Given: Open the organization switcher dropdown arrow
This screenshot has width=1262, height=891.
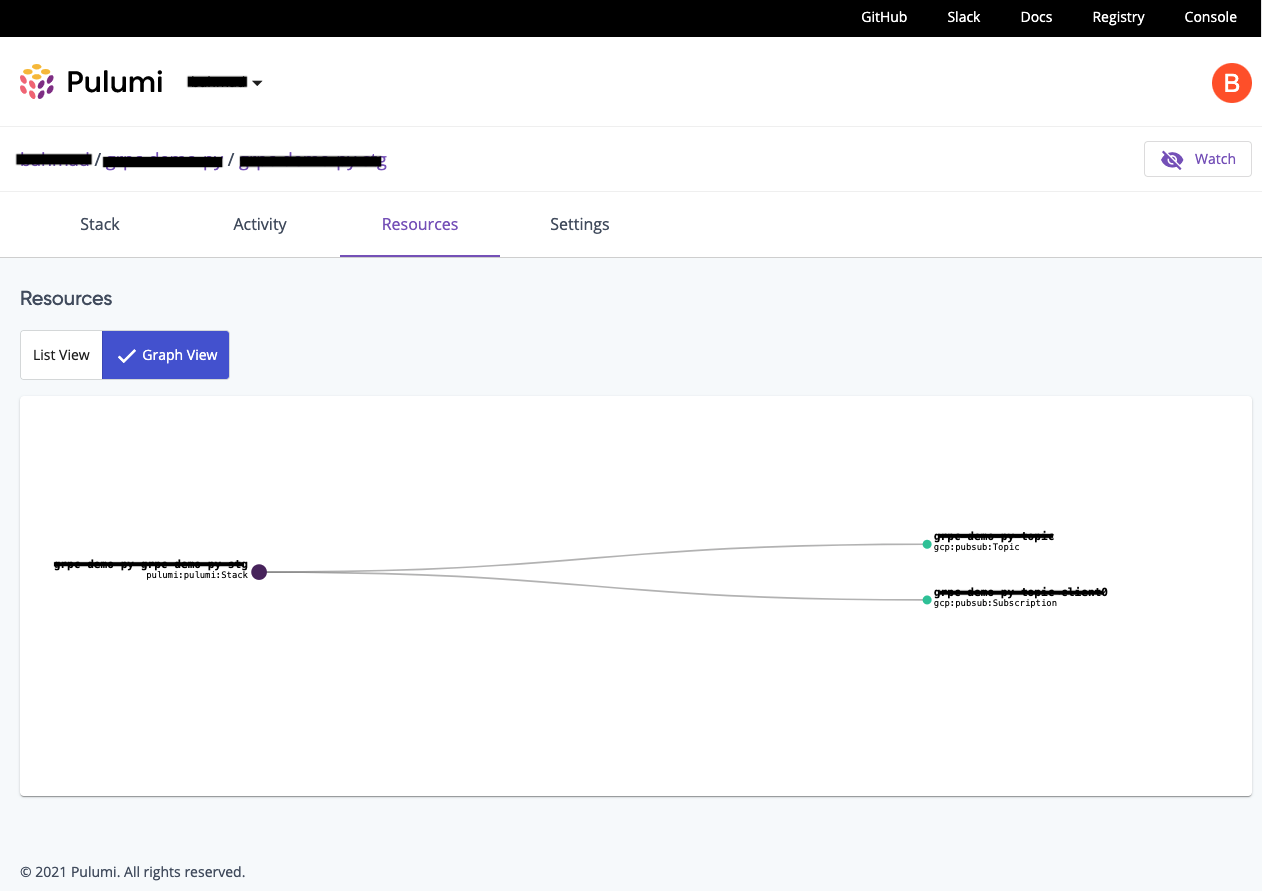Looking at the screenshot, I should pyautogui.click(x=257, y=83).
